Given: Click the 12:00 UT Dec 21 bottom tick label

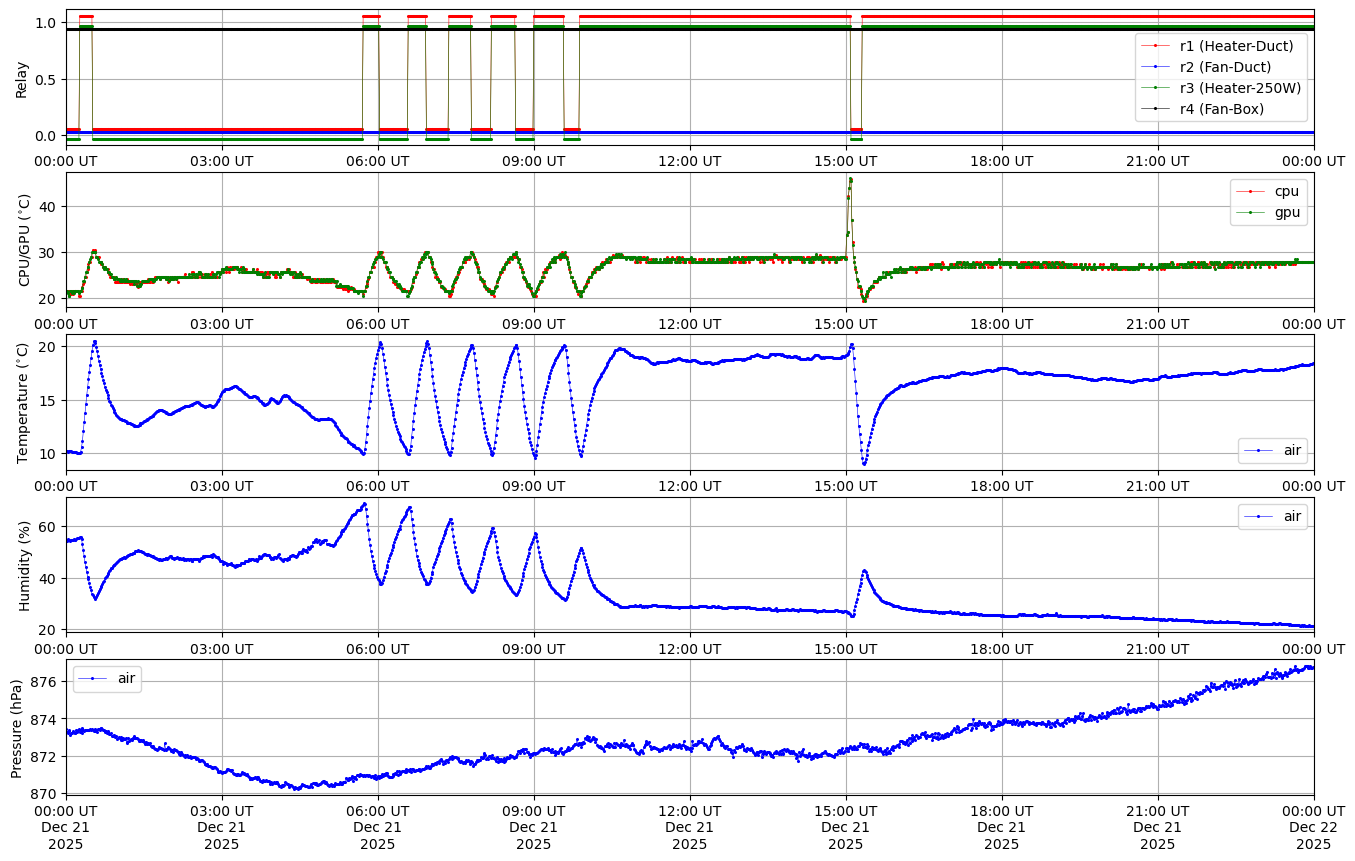Looking at the screenshot, I should [x=689, y=827].
